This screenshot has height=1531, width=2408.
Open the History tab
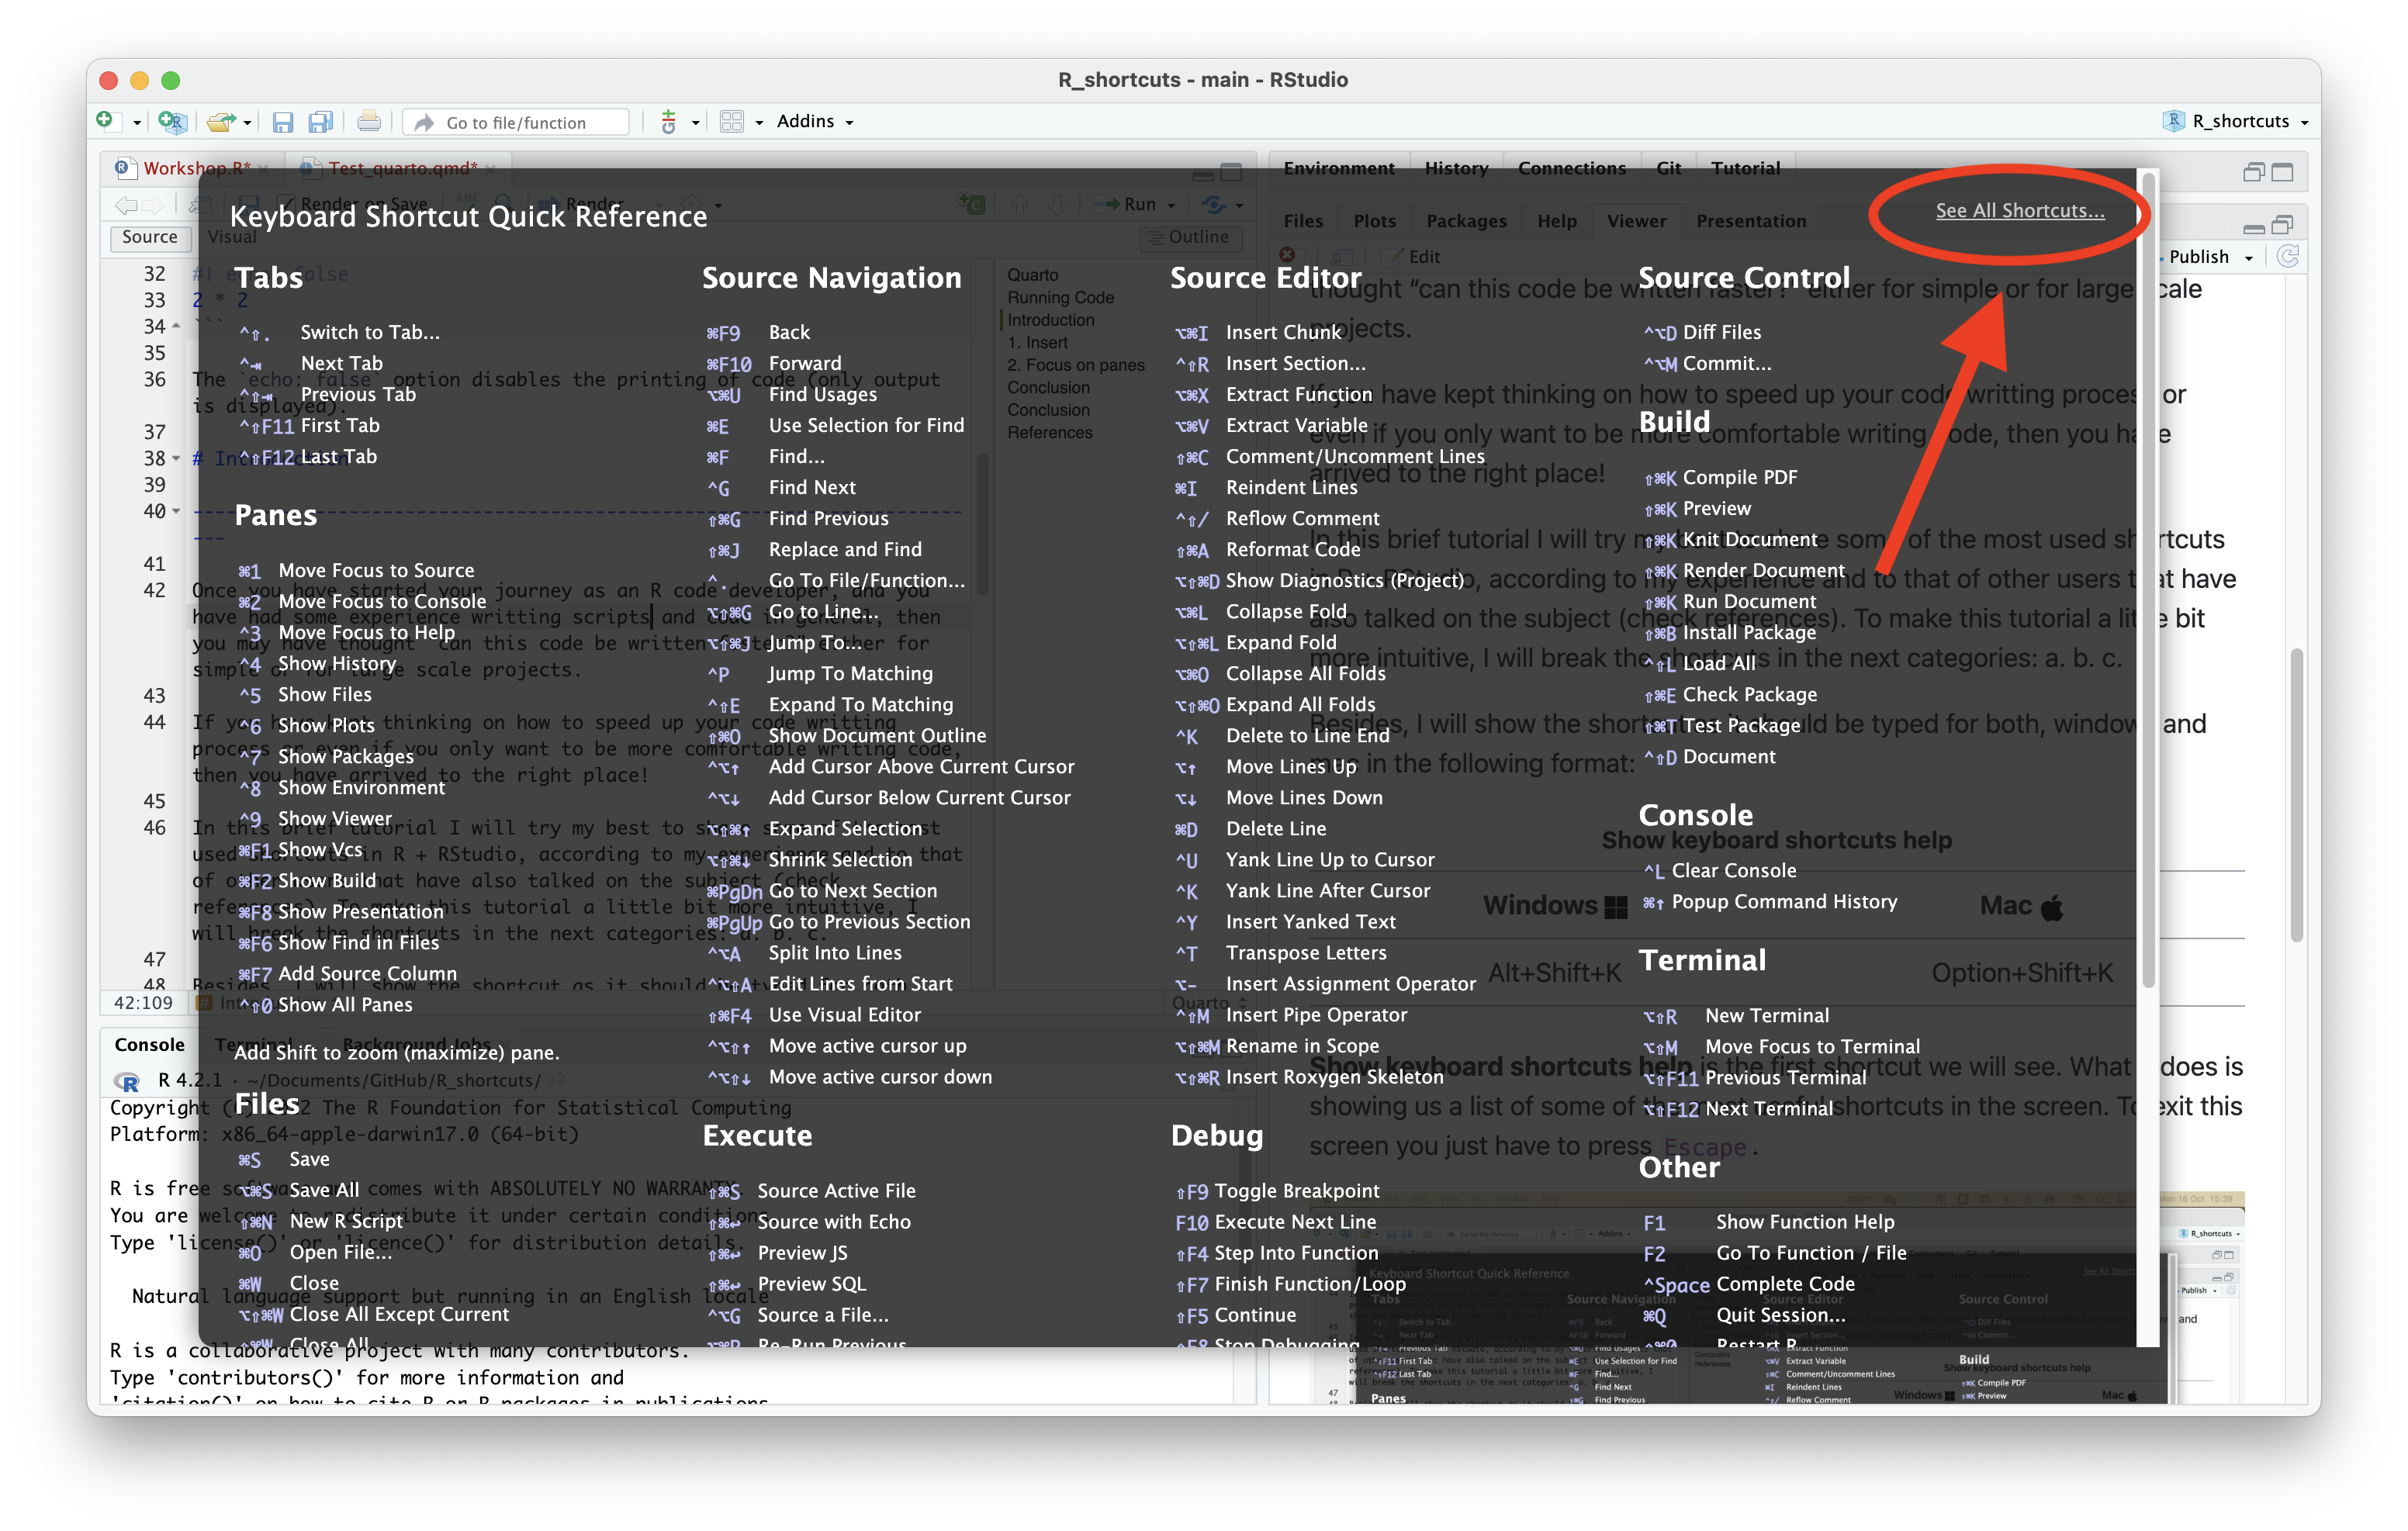pos(1456,168)
